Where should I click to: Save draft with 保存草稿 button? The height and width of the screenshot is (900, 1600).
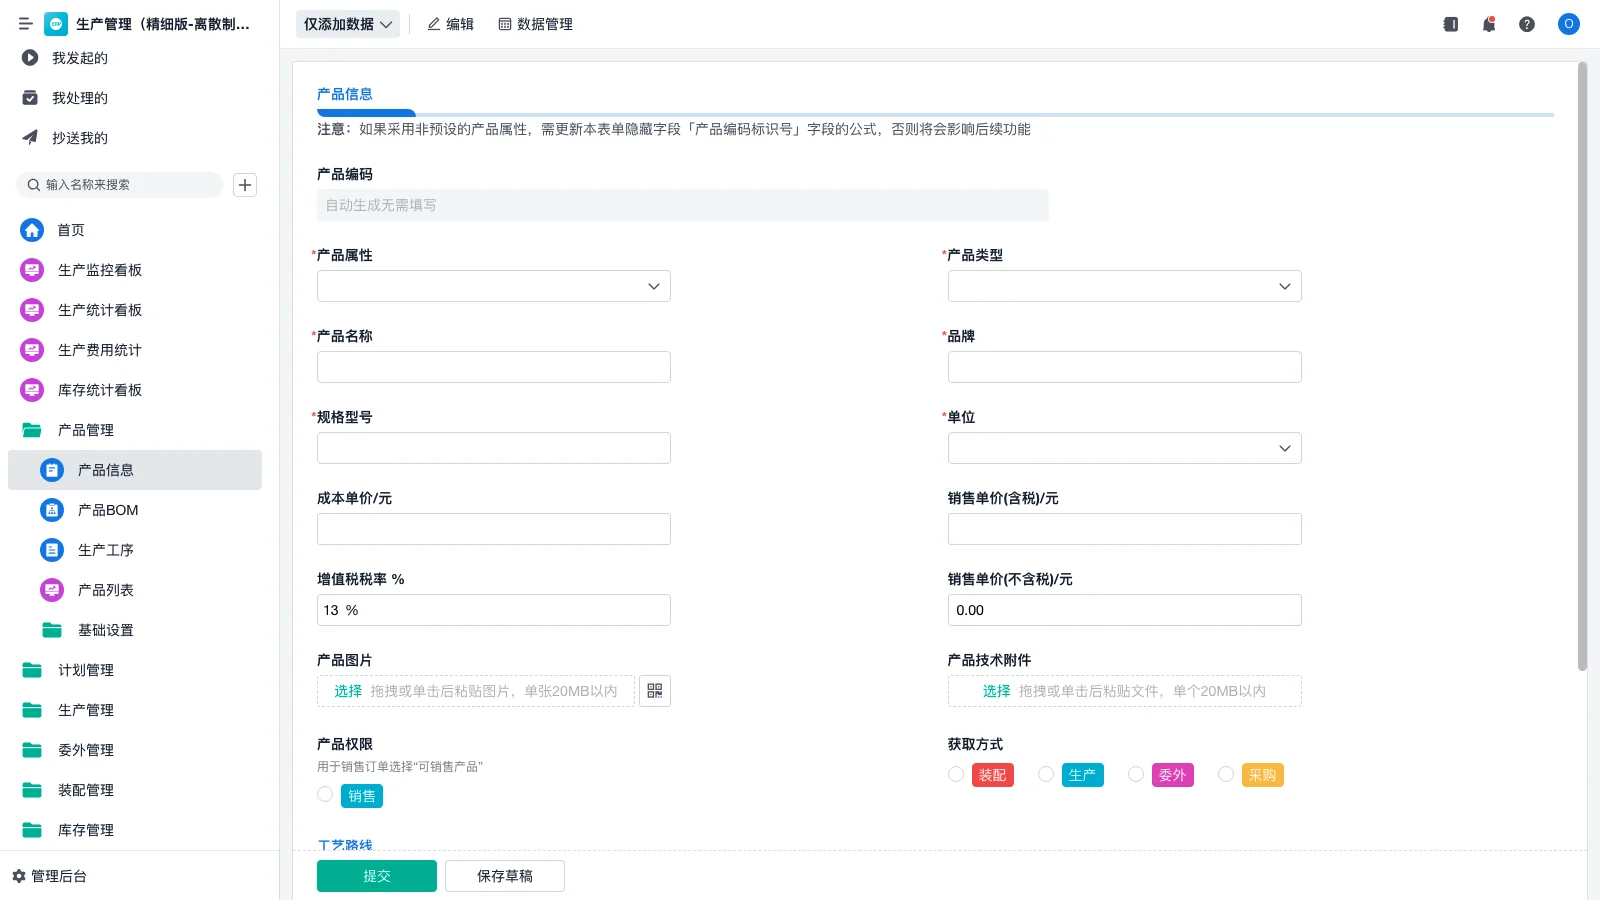(x=504, y=875)
